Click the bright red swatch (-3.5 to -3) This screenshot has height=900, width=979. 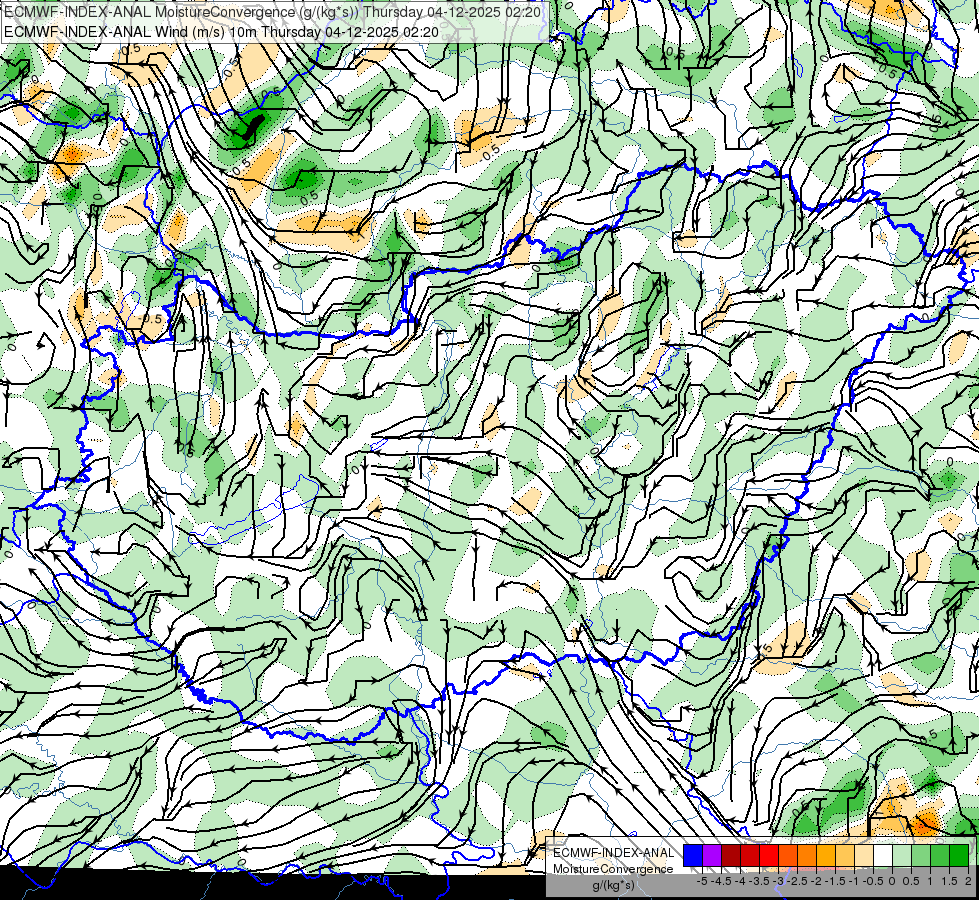pos(769,856)
